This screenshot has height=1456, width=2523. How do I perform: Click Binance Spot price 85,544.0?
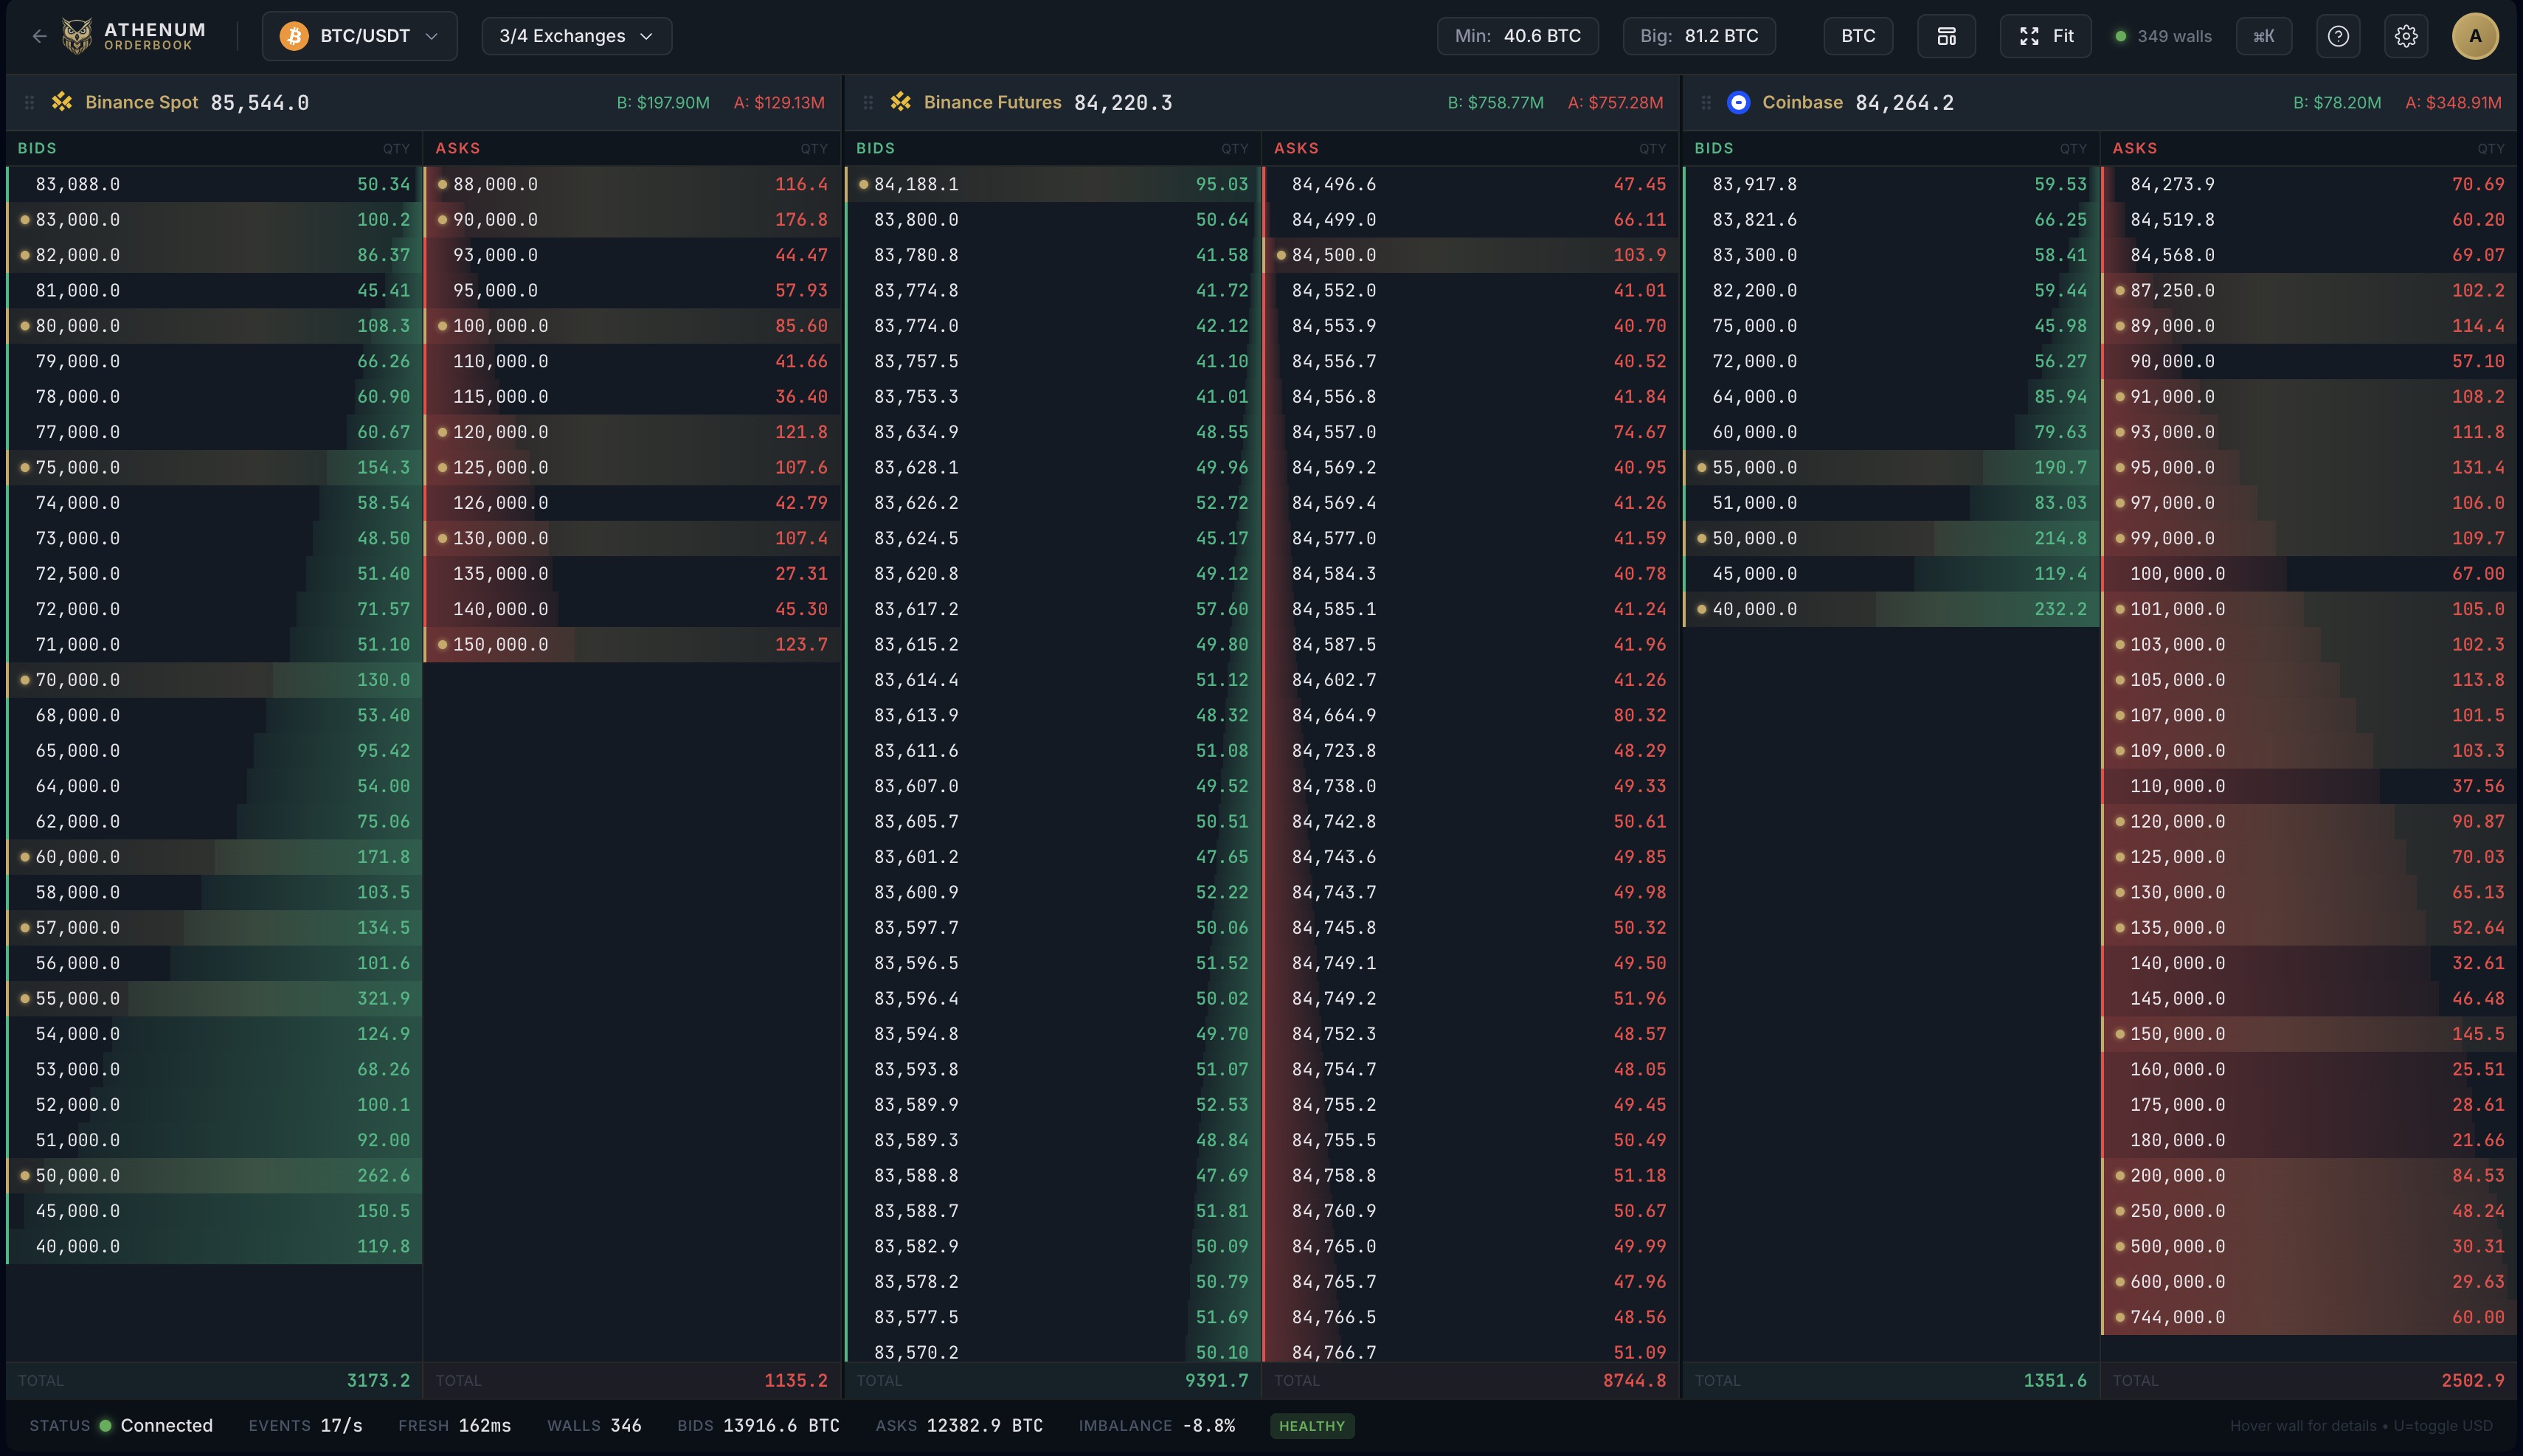(260, 103)
